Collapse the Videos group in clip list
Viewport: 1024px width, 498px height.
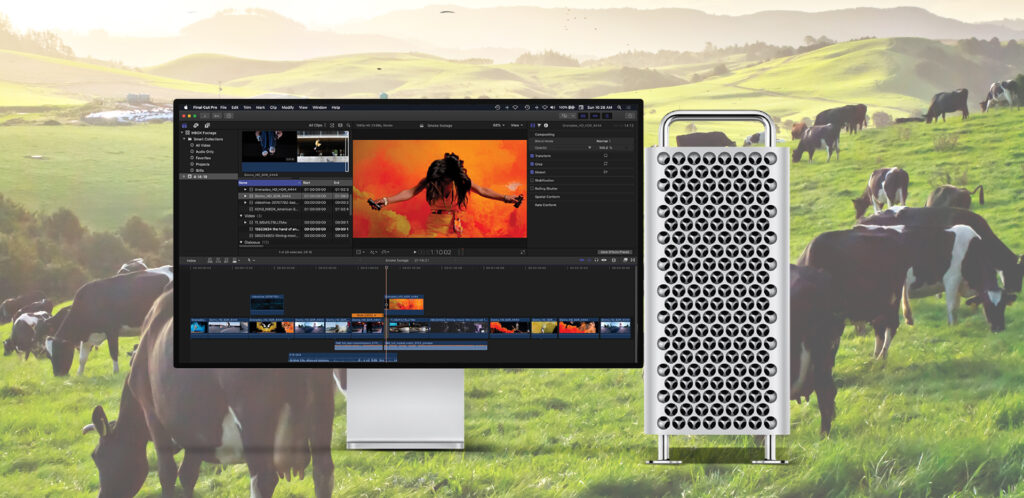pyautogui.click(x=241, y=215)
